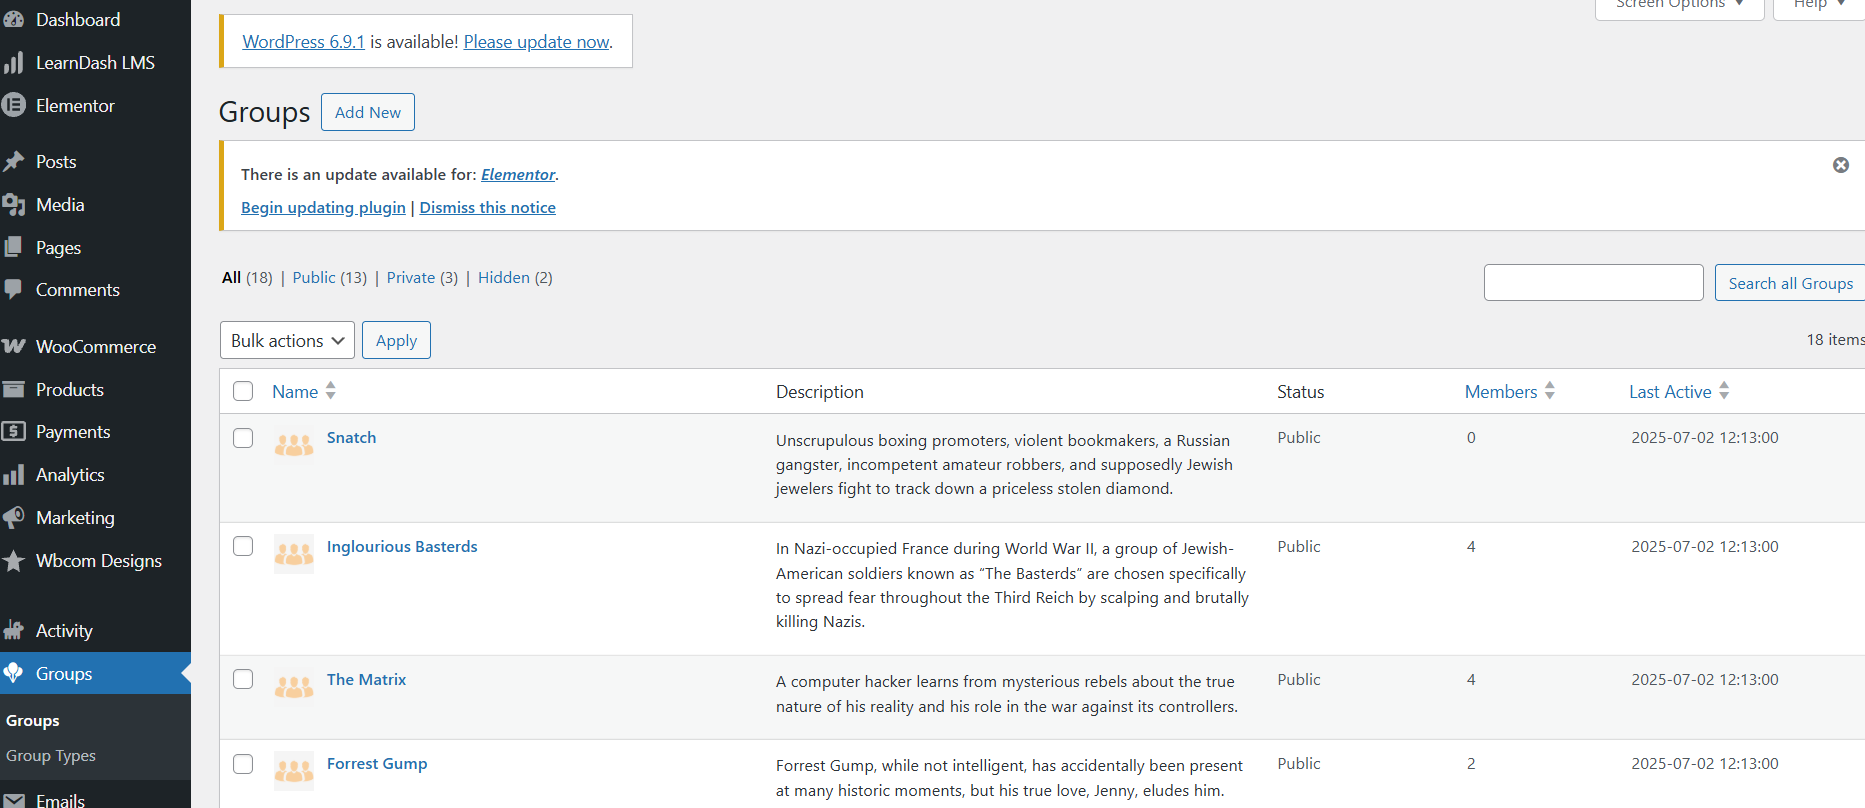Click the Members column header
1865x808 pixels.
point(1501,391)
